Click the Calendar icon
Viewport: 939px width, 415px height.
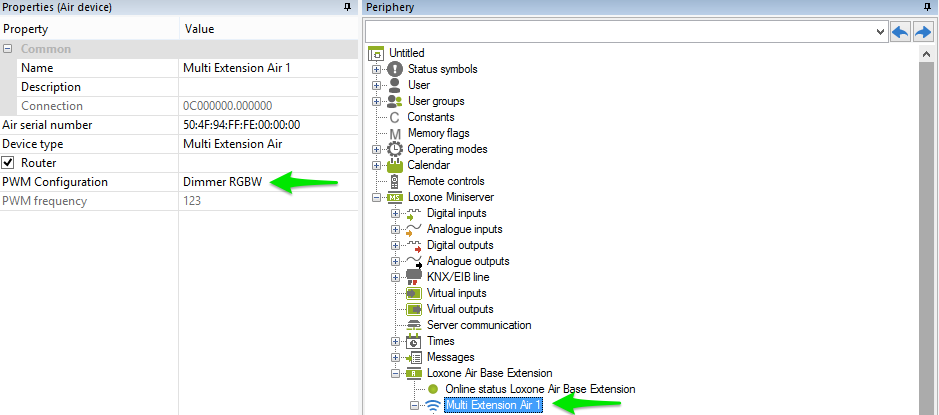395,165
